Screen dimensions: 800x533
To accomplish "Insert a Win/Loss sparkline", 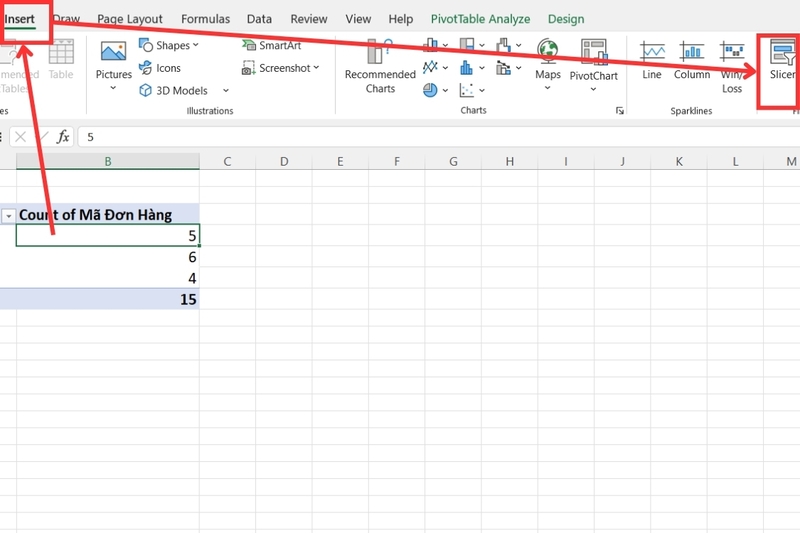I will pos(732,66).
